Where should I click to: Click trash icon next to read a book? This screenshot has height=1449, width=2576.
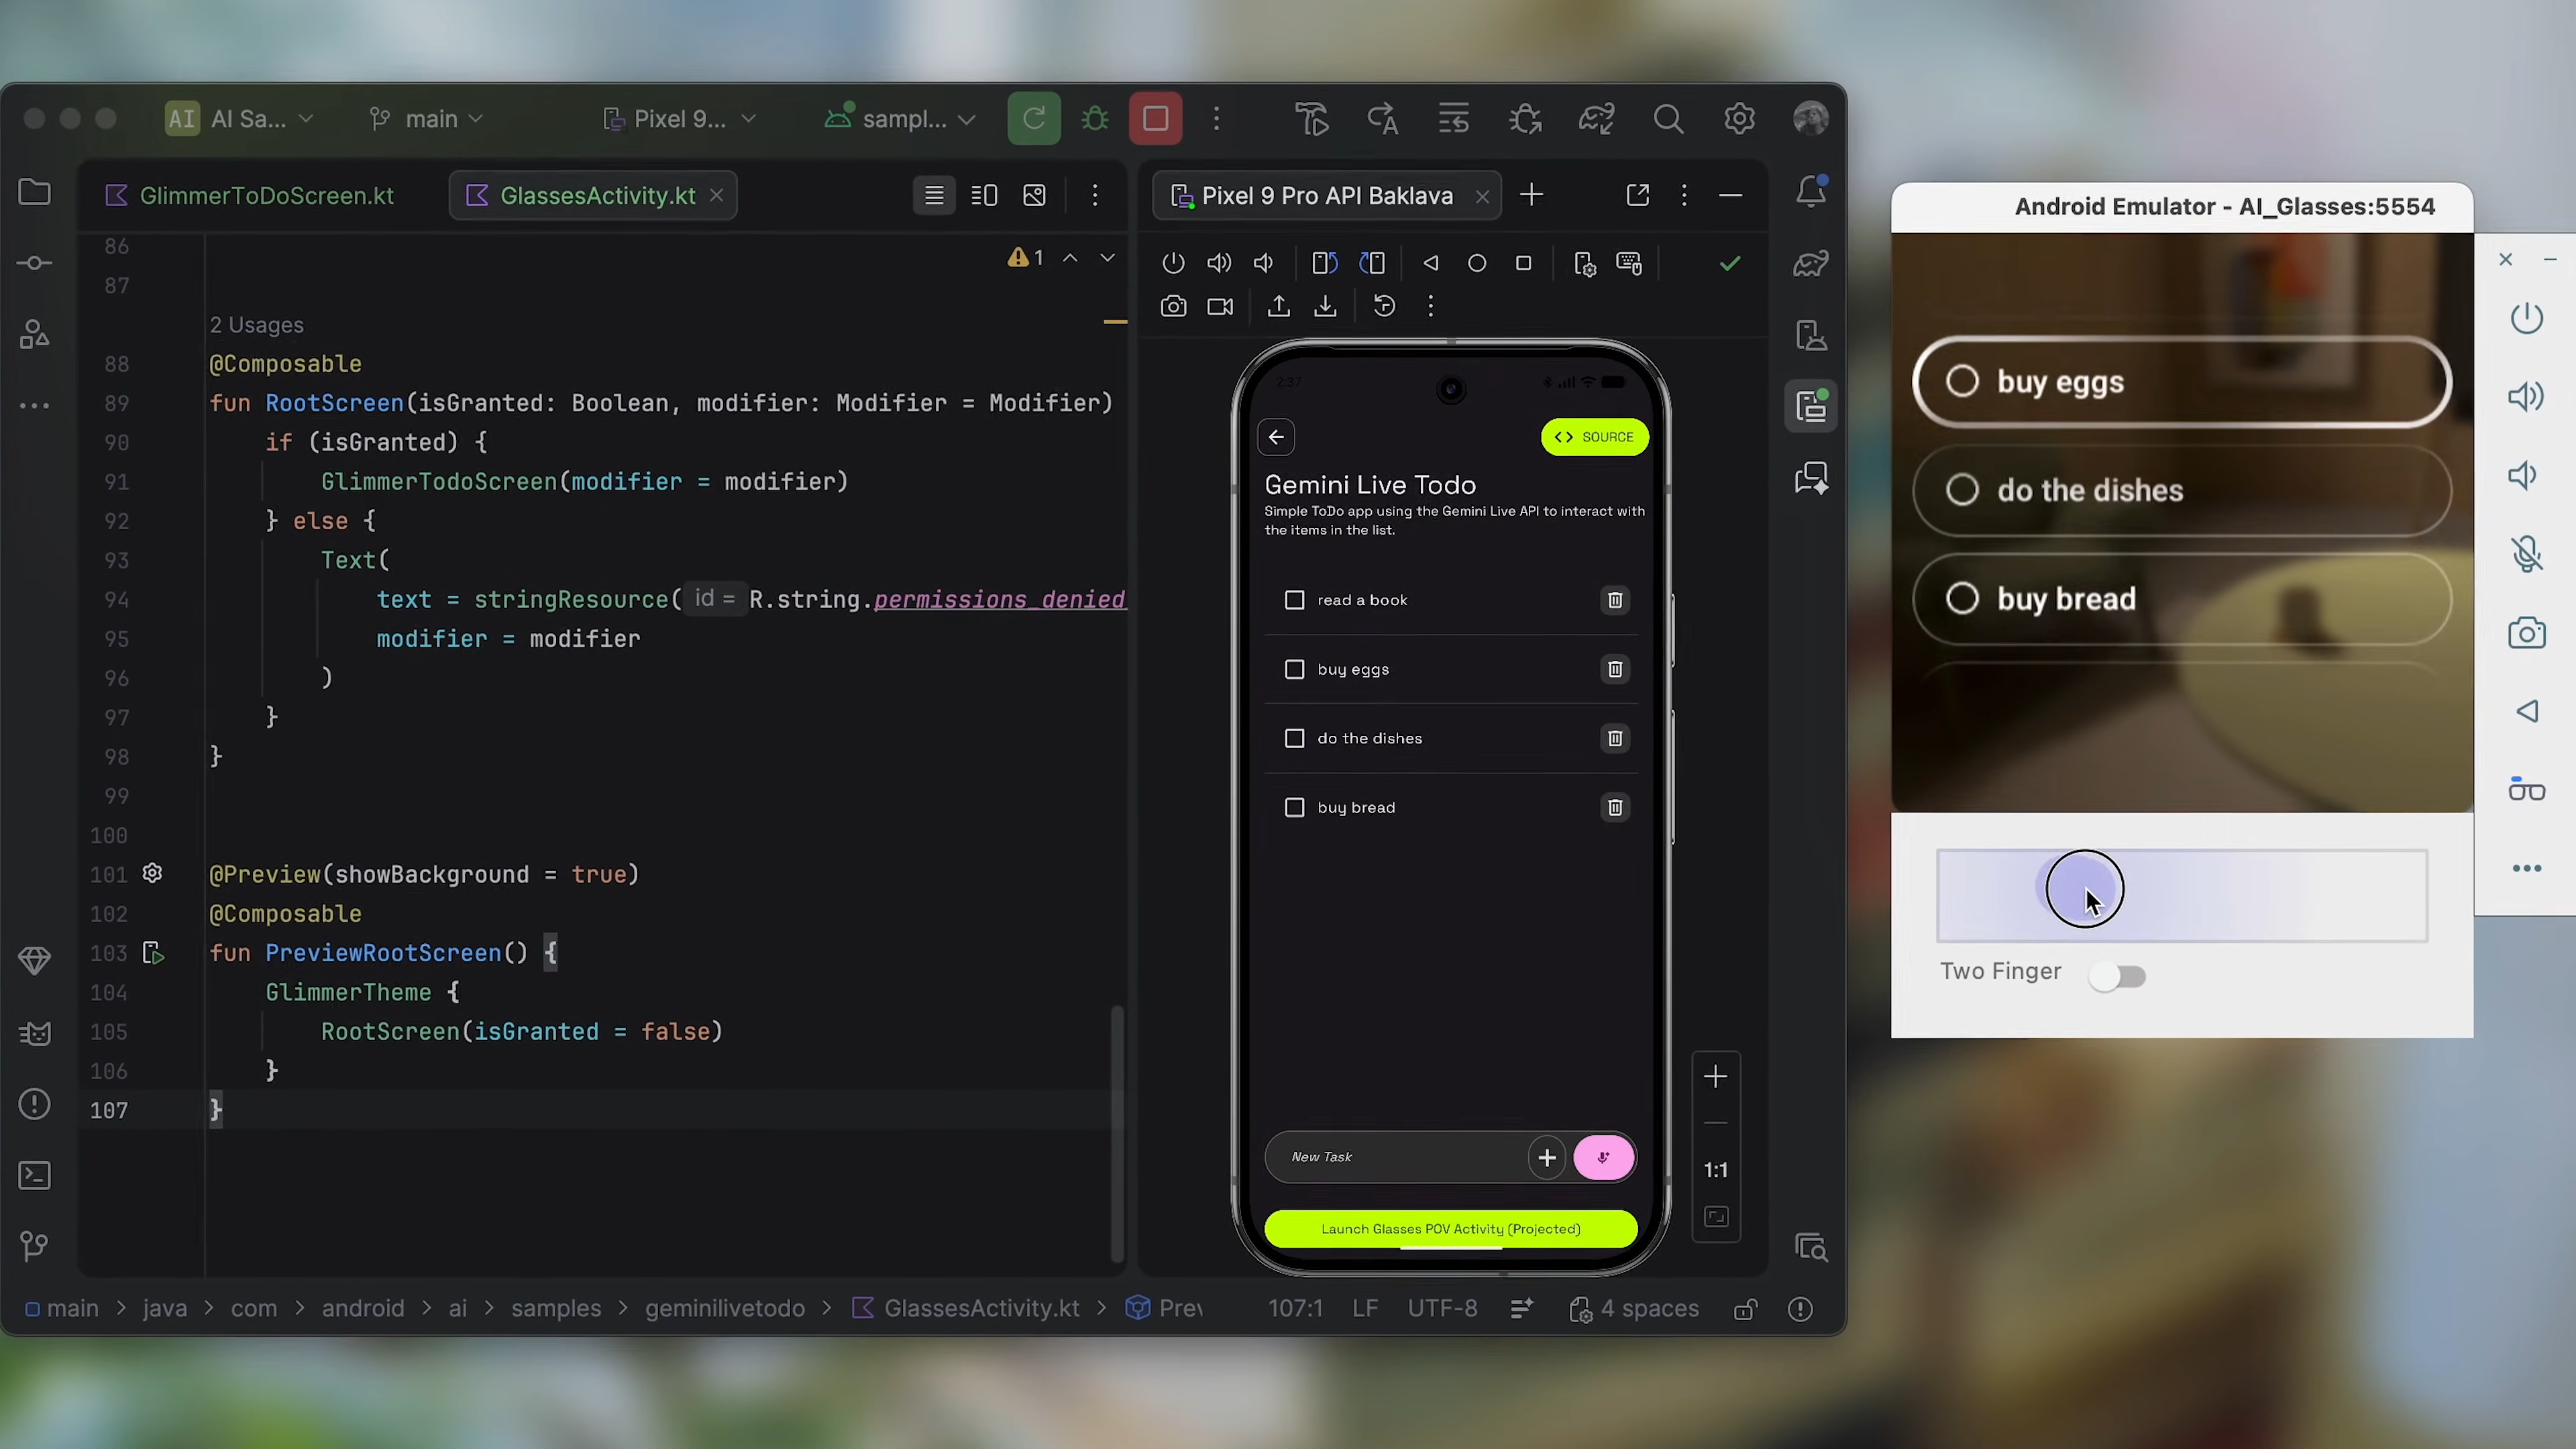point(1614,600)
